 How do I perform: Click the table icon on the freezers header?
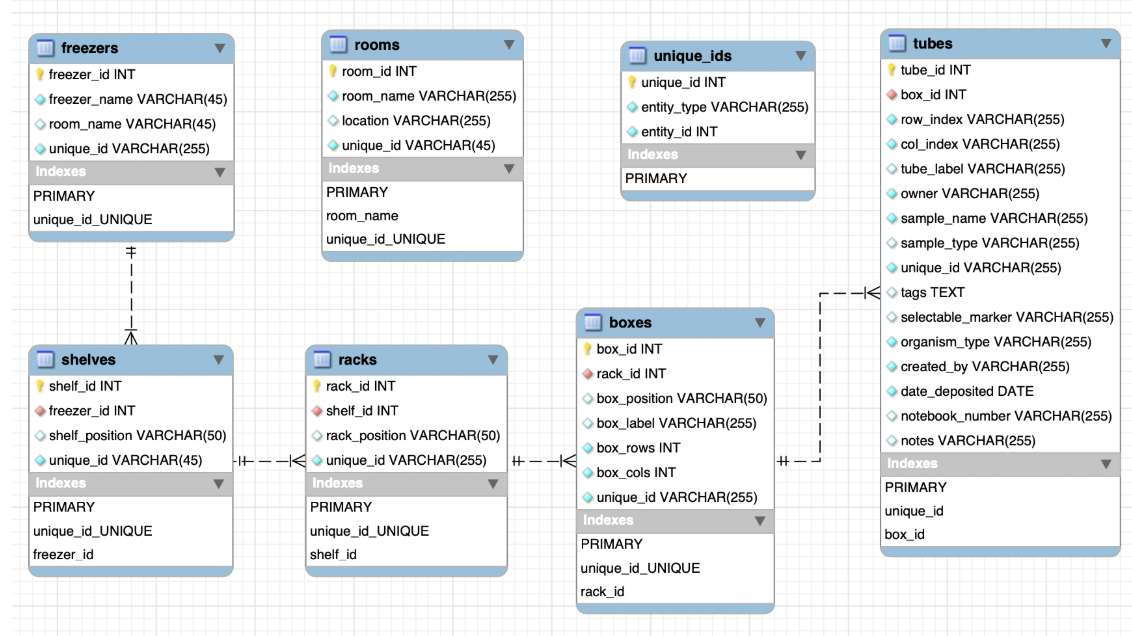pos(44,47)
